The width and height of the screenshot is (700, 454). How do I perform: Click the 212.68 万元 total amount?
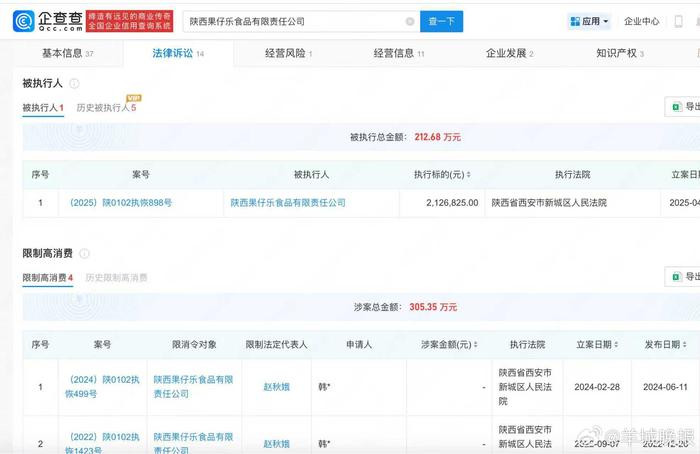tap(437, 137)
